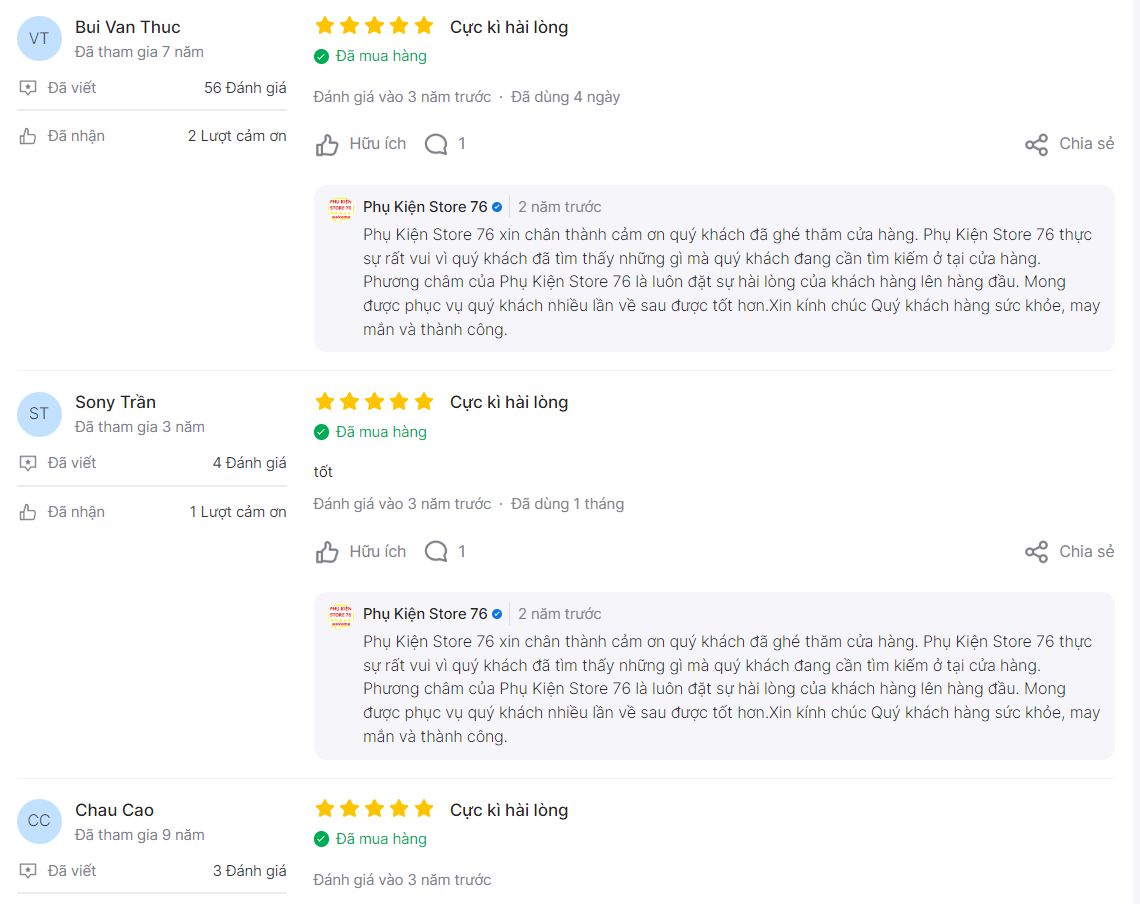Click the verified check next to first store reply
1140x904 pixels.
[497, 207]
